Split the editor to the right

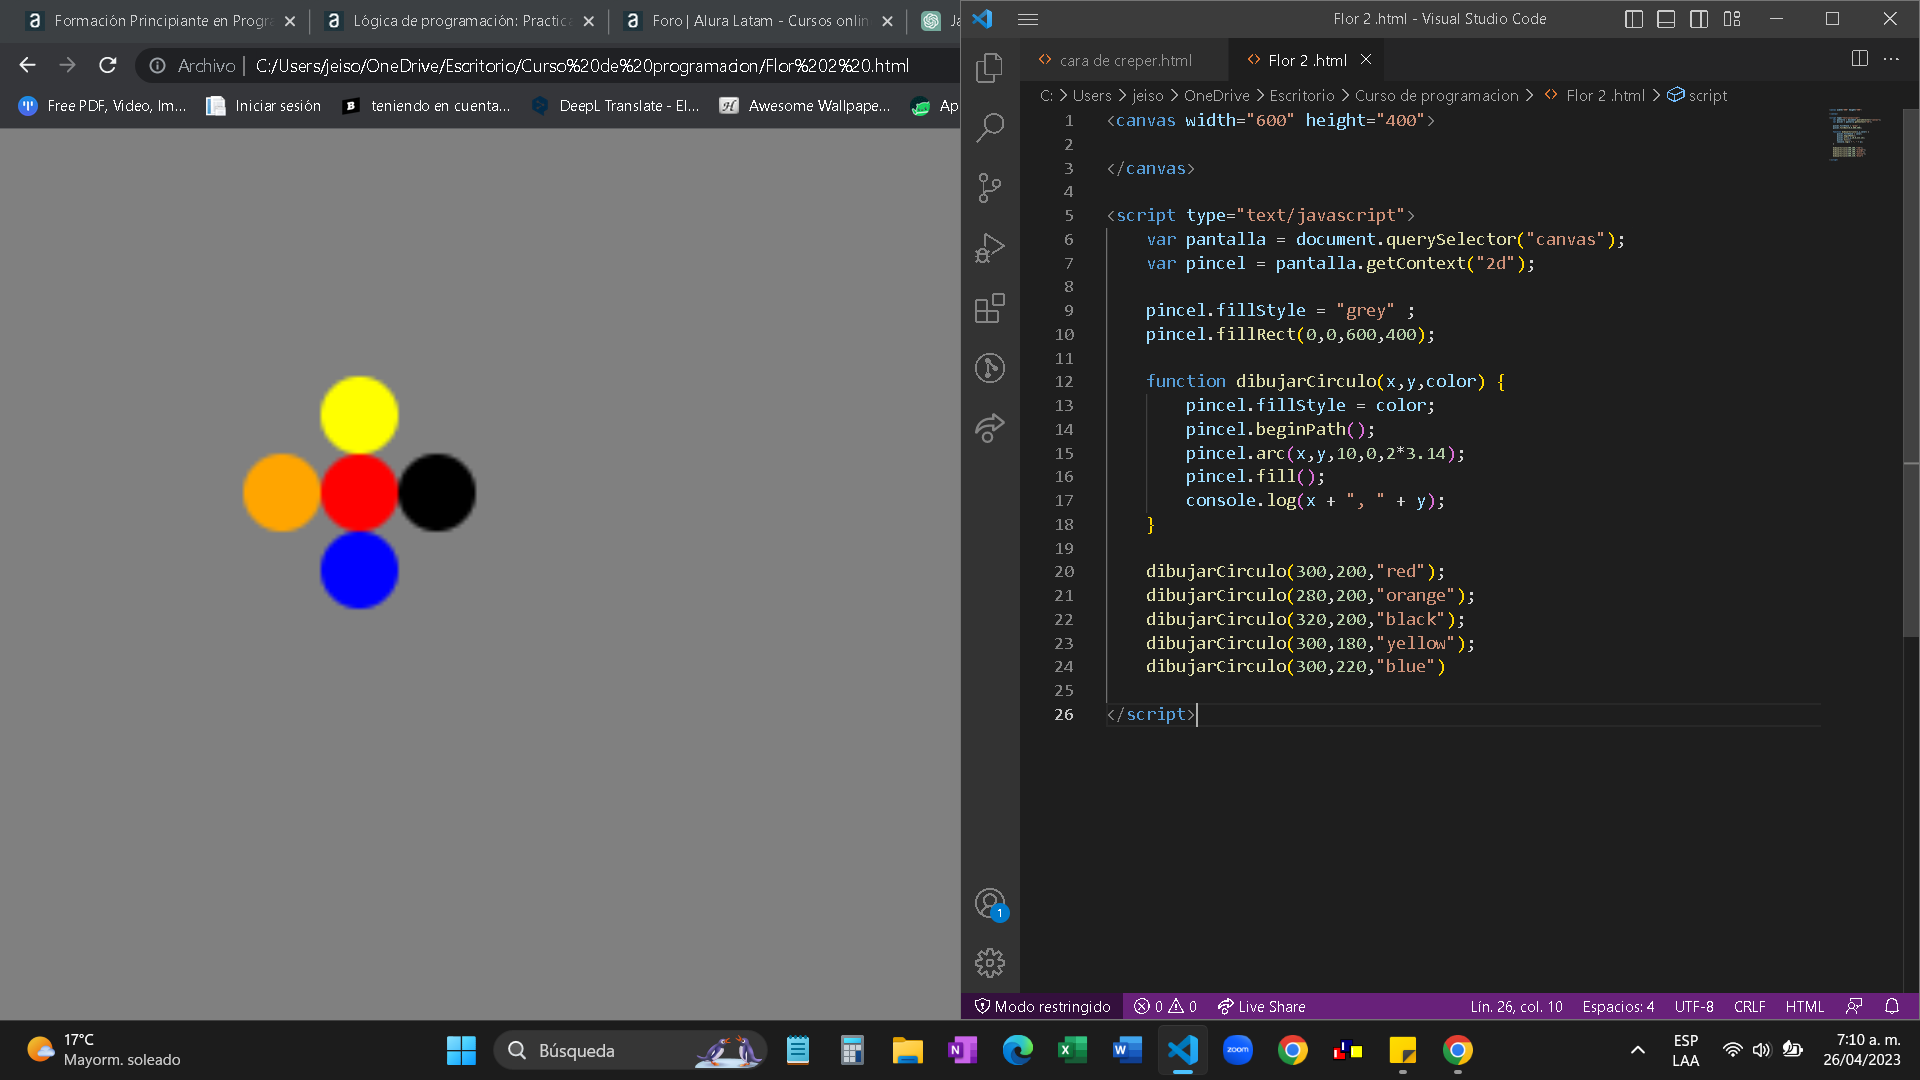pos(1859,59)
